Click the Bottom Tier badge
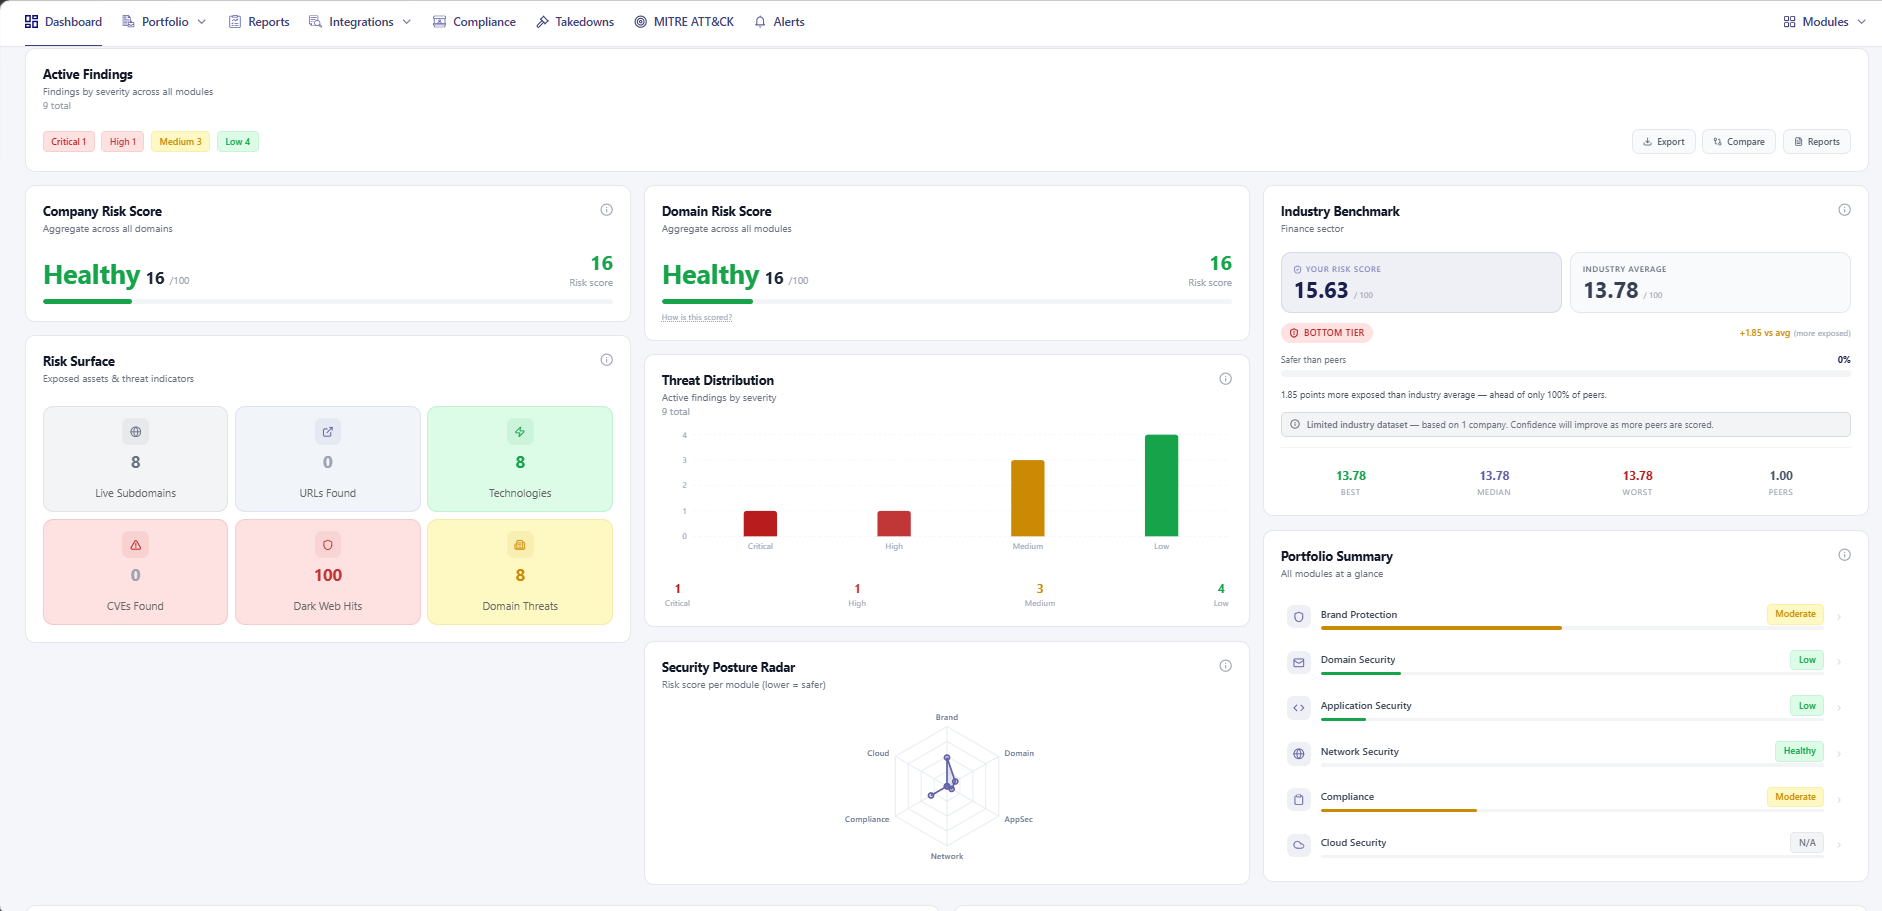The image size is (1882, 911). coord(1327,333)
